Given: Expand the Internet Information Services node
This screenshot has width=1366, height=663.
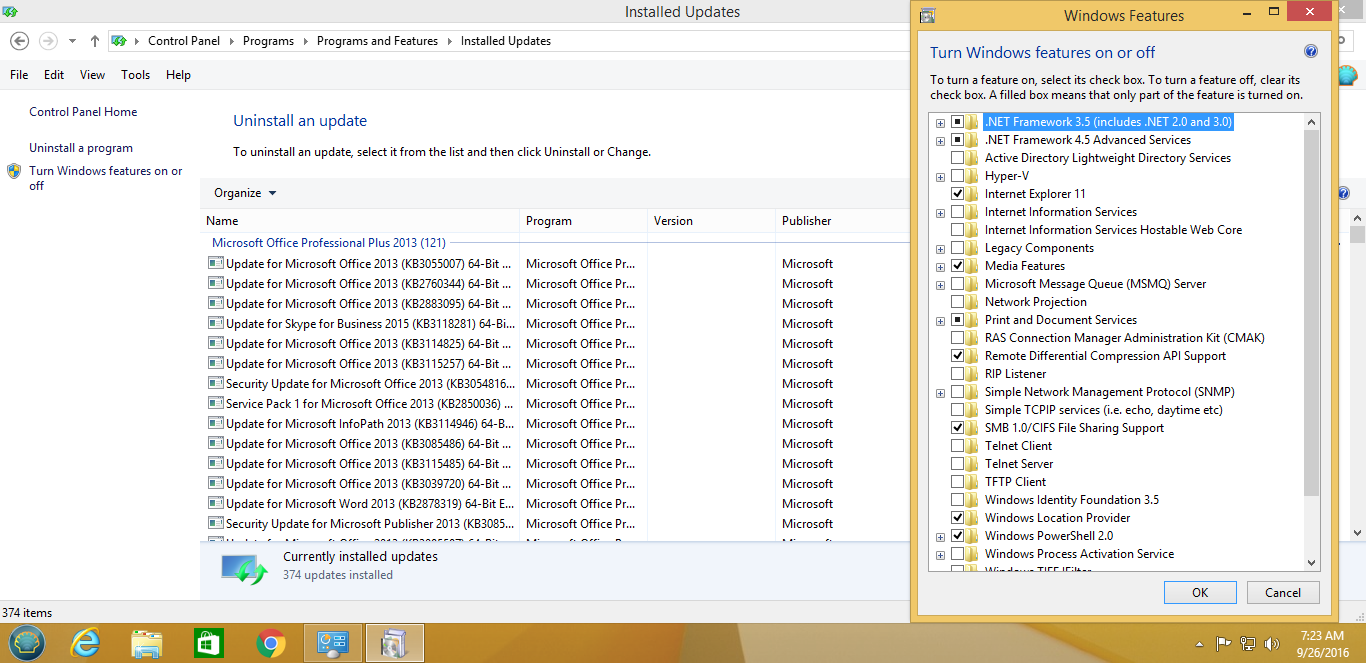Looking at the screenshot, I should pos(940,212).
